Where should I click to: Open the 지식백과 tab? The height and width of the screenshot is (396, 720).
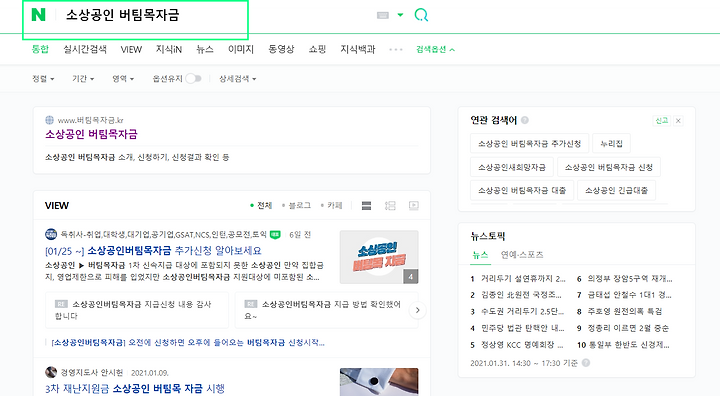(358, 49)
